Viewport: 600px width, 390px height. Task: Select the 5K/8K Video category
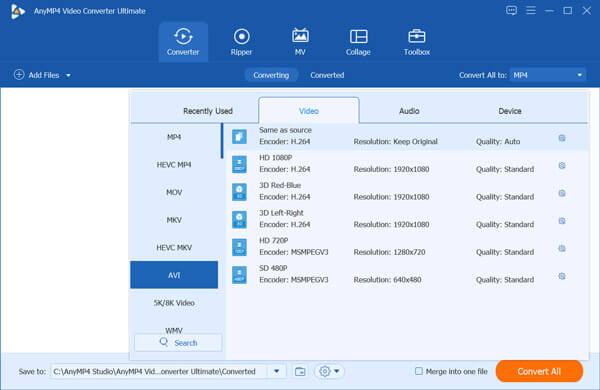pos(174,302)
